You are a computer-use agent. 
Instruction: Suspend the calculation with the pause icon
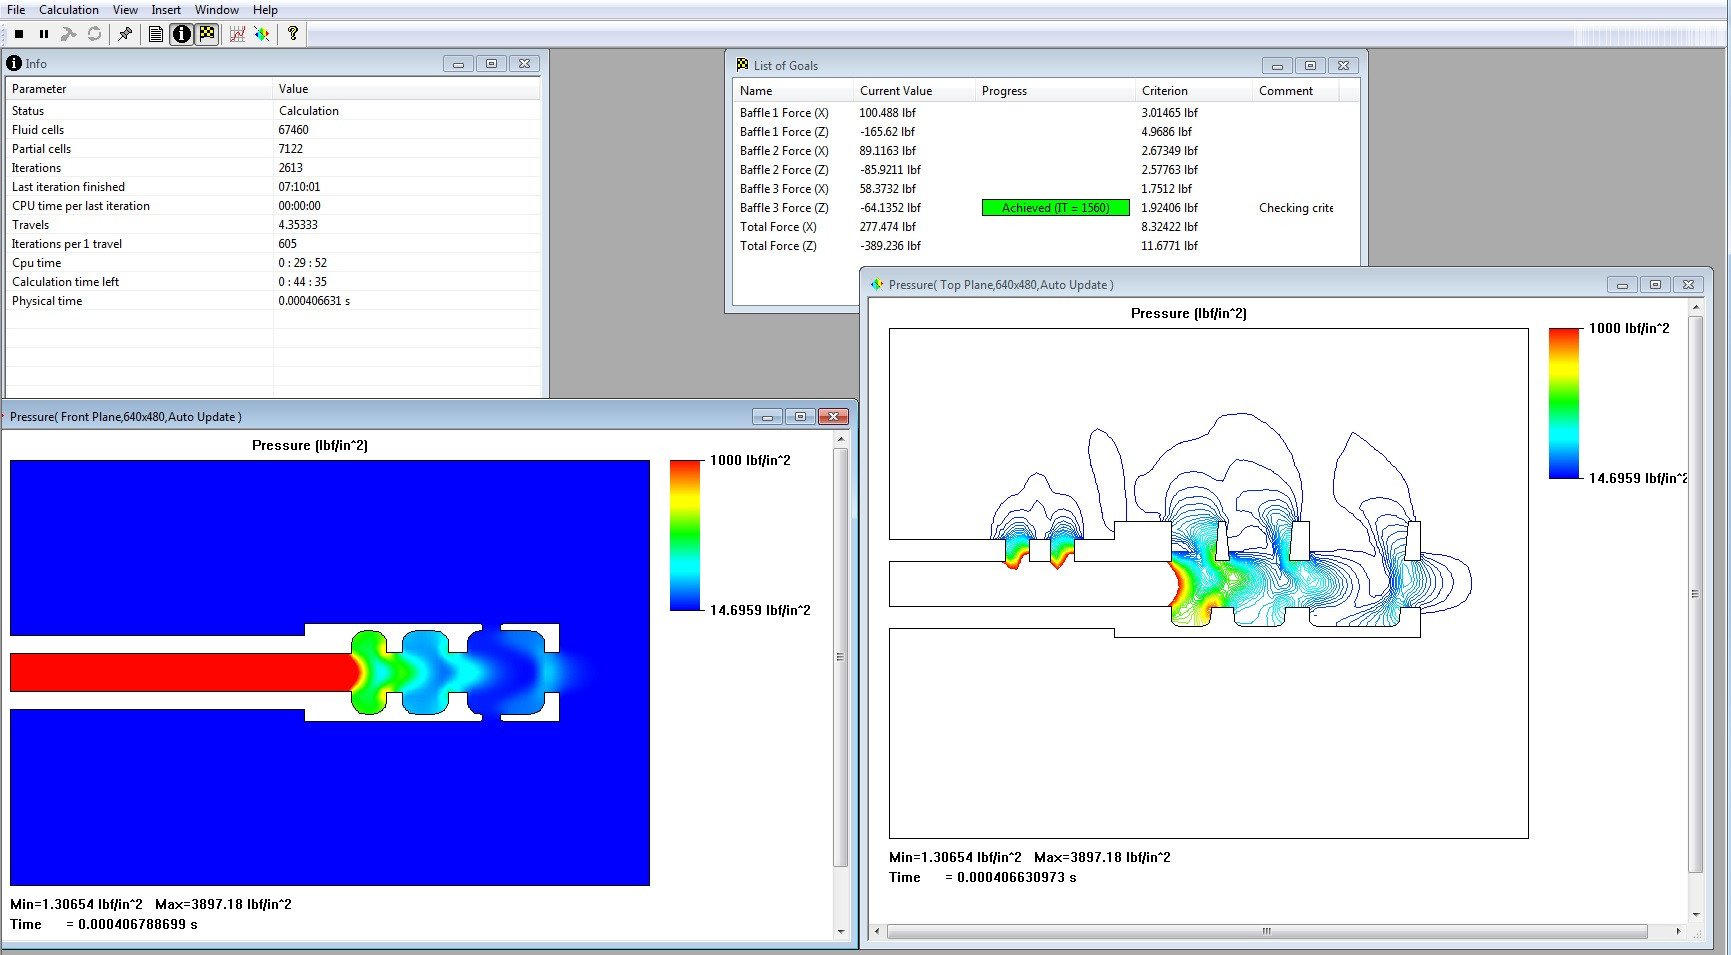[x=43, y=33]
